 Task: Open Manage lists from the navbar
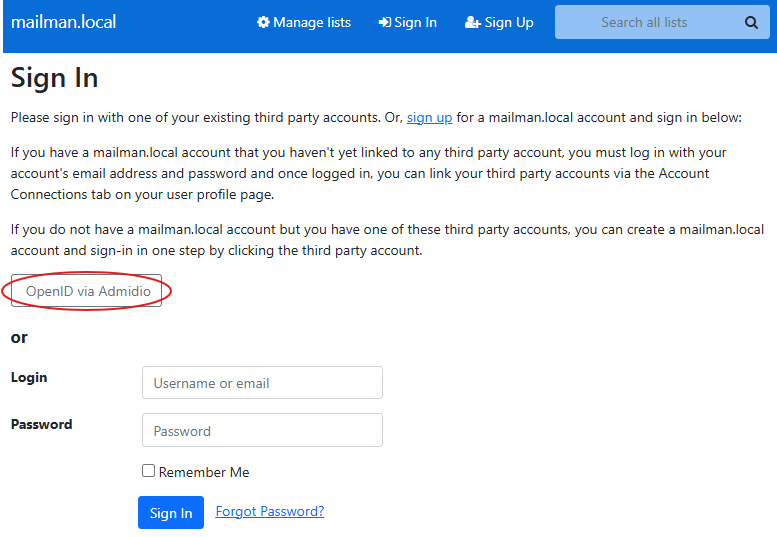[x=311, y=22]
